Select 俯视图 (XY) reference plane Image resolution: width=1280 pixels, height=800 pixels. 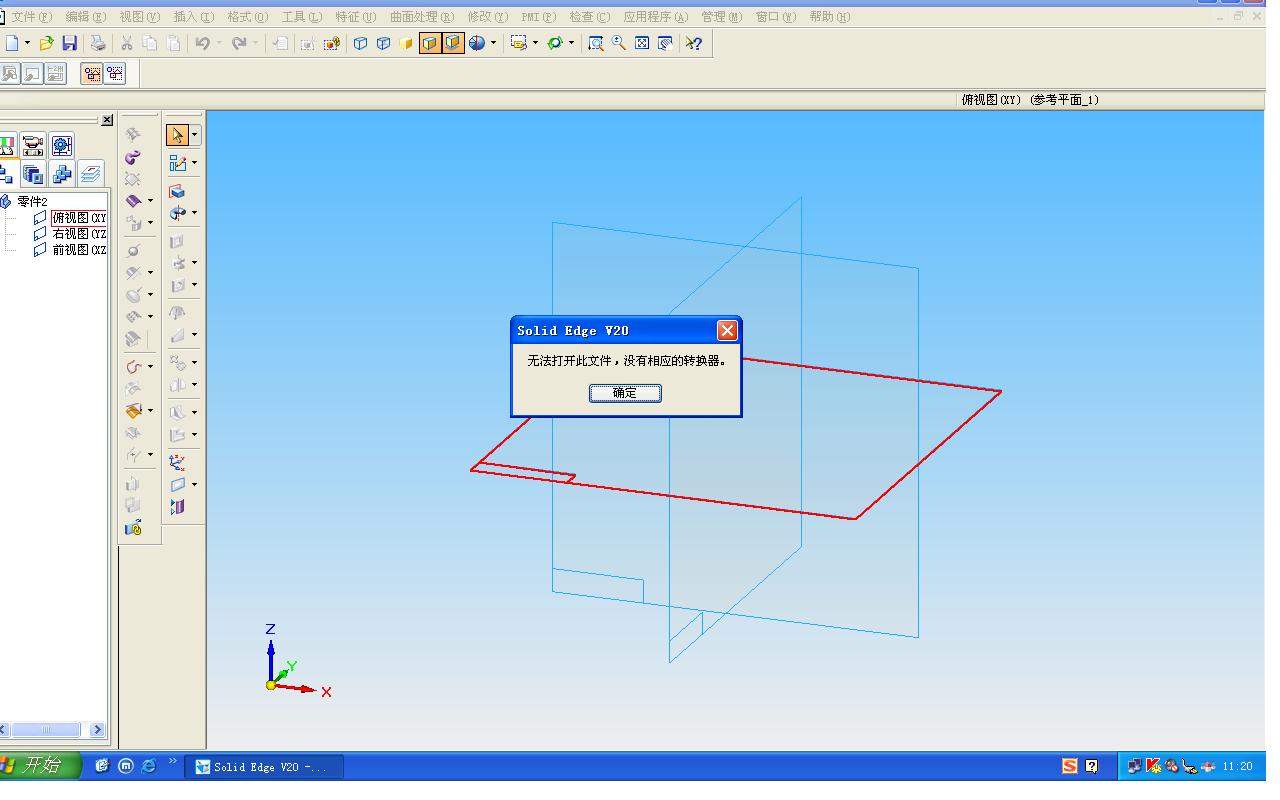[x=79, y=217]
